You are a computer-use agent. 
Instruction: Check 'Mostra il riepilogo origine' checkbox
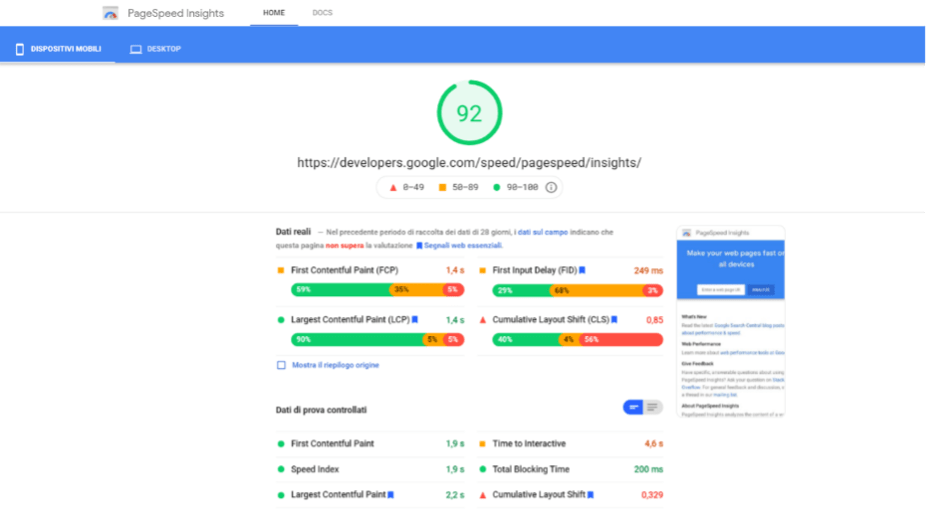click(281, 365)
